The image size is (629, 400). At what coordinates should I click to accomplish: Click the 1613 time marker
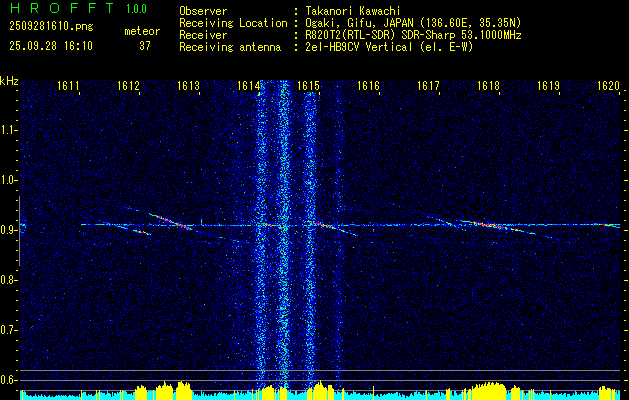coord(188,87)
